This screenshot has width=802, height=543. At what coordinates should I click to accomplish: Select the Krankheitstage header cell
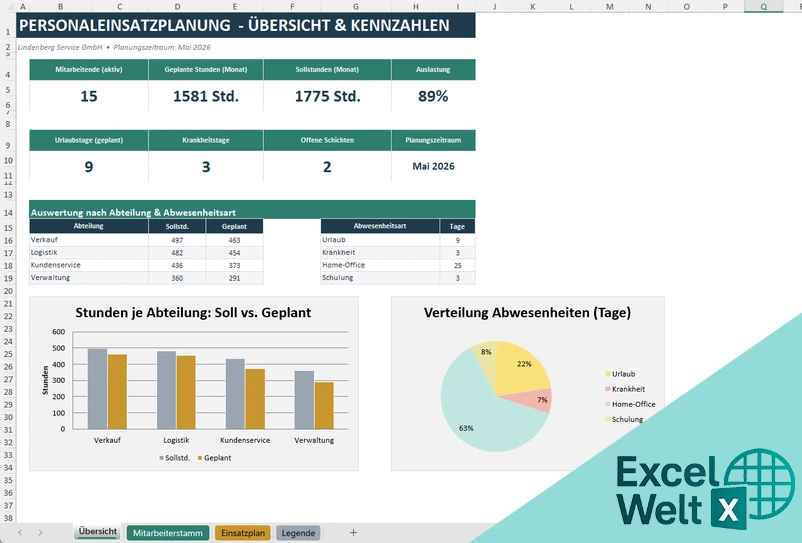click(x=206, y=140)
